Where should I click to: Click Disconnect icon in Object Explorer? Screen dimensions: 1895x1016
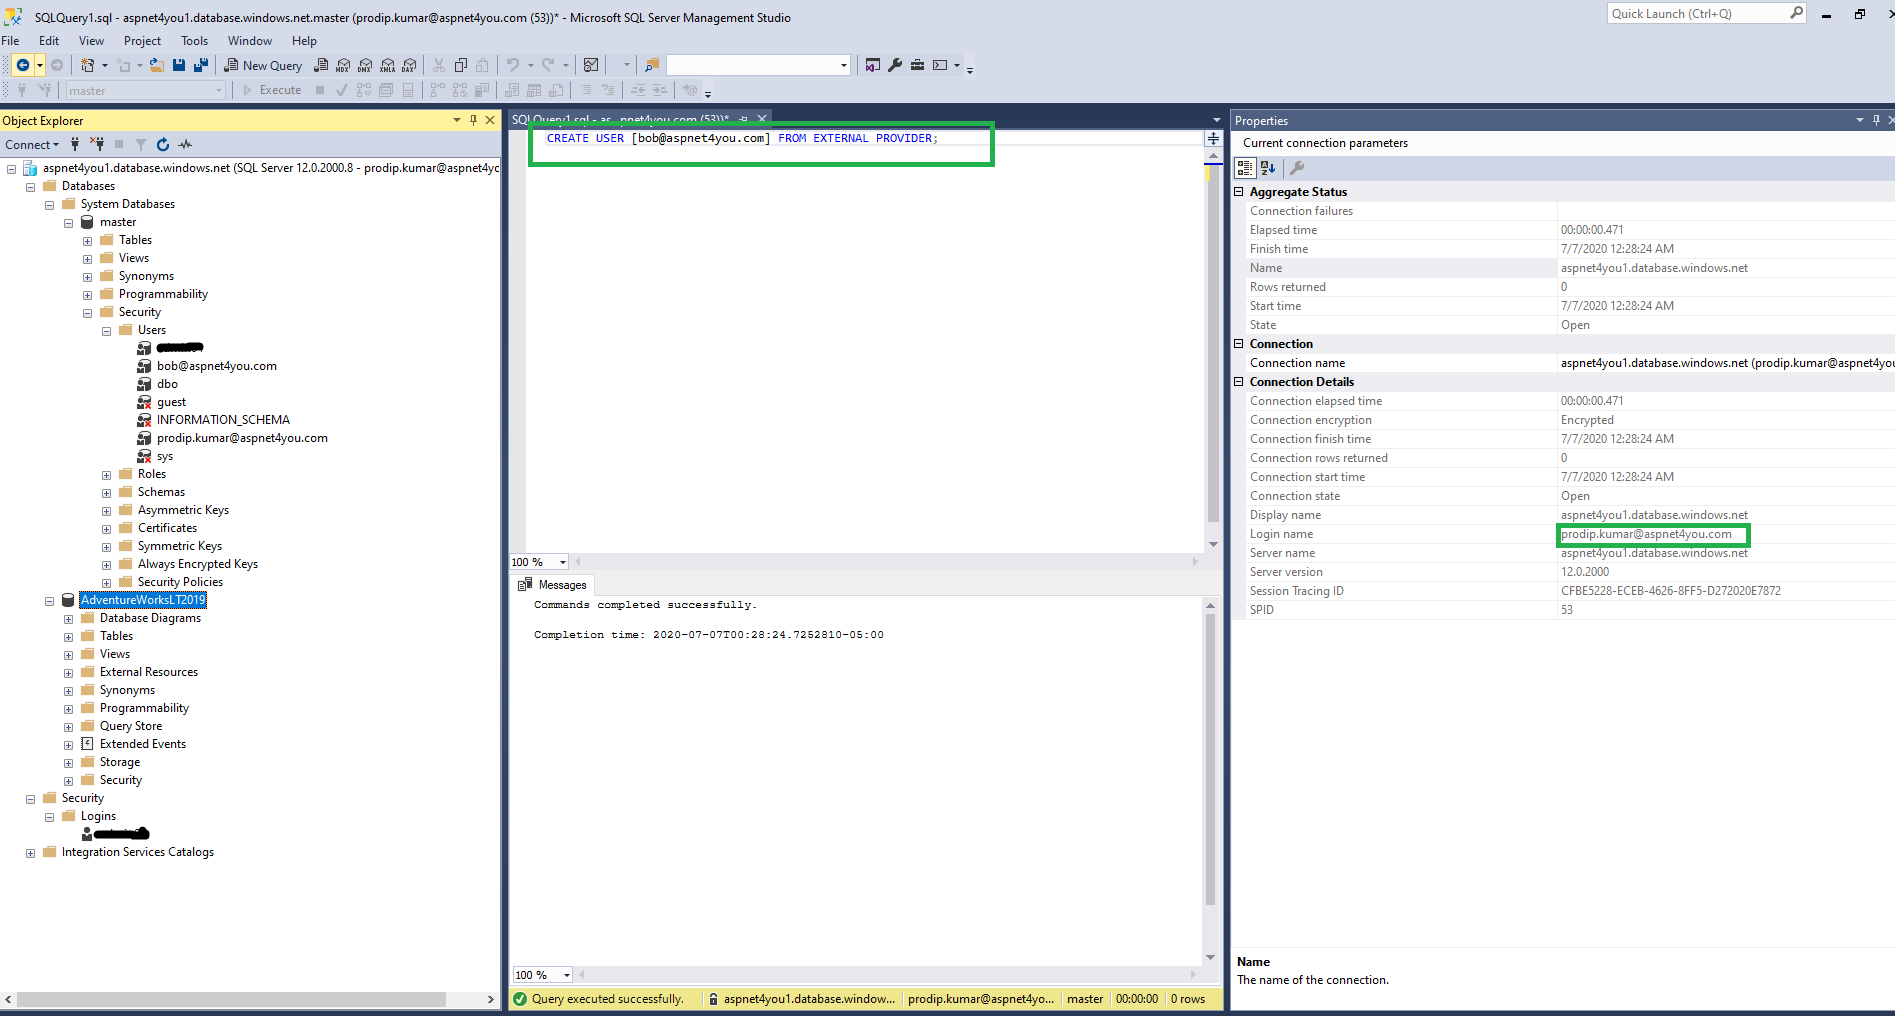[x=97, y=144]
